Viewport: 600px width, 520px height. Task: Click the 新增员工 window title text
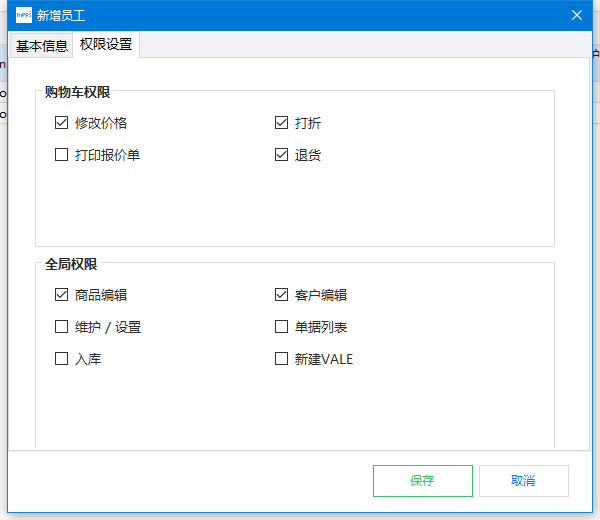pos(60,15)
